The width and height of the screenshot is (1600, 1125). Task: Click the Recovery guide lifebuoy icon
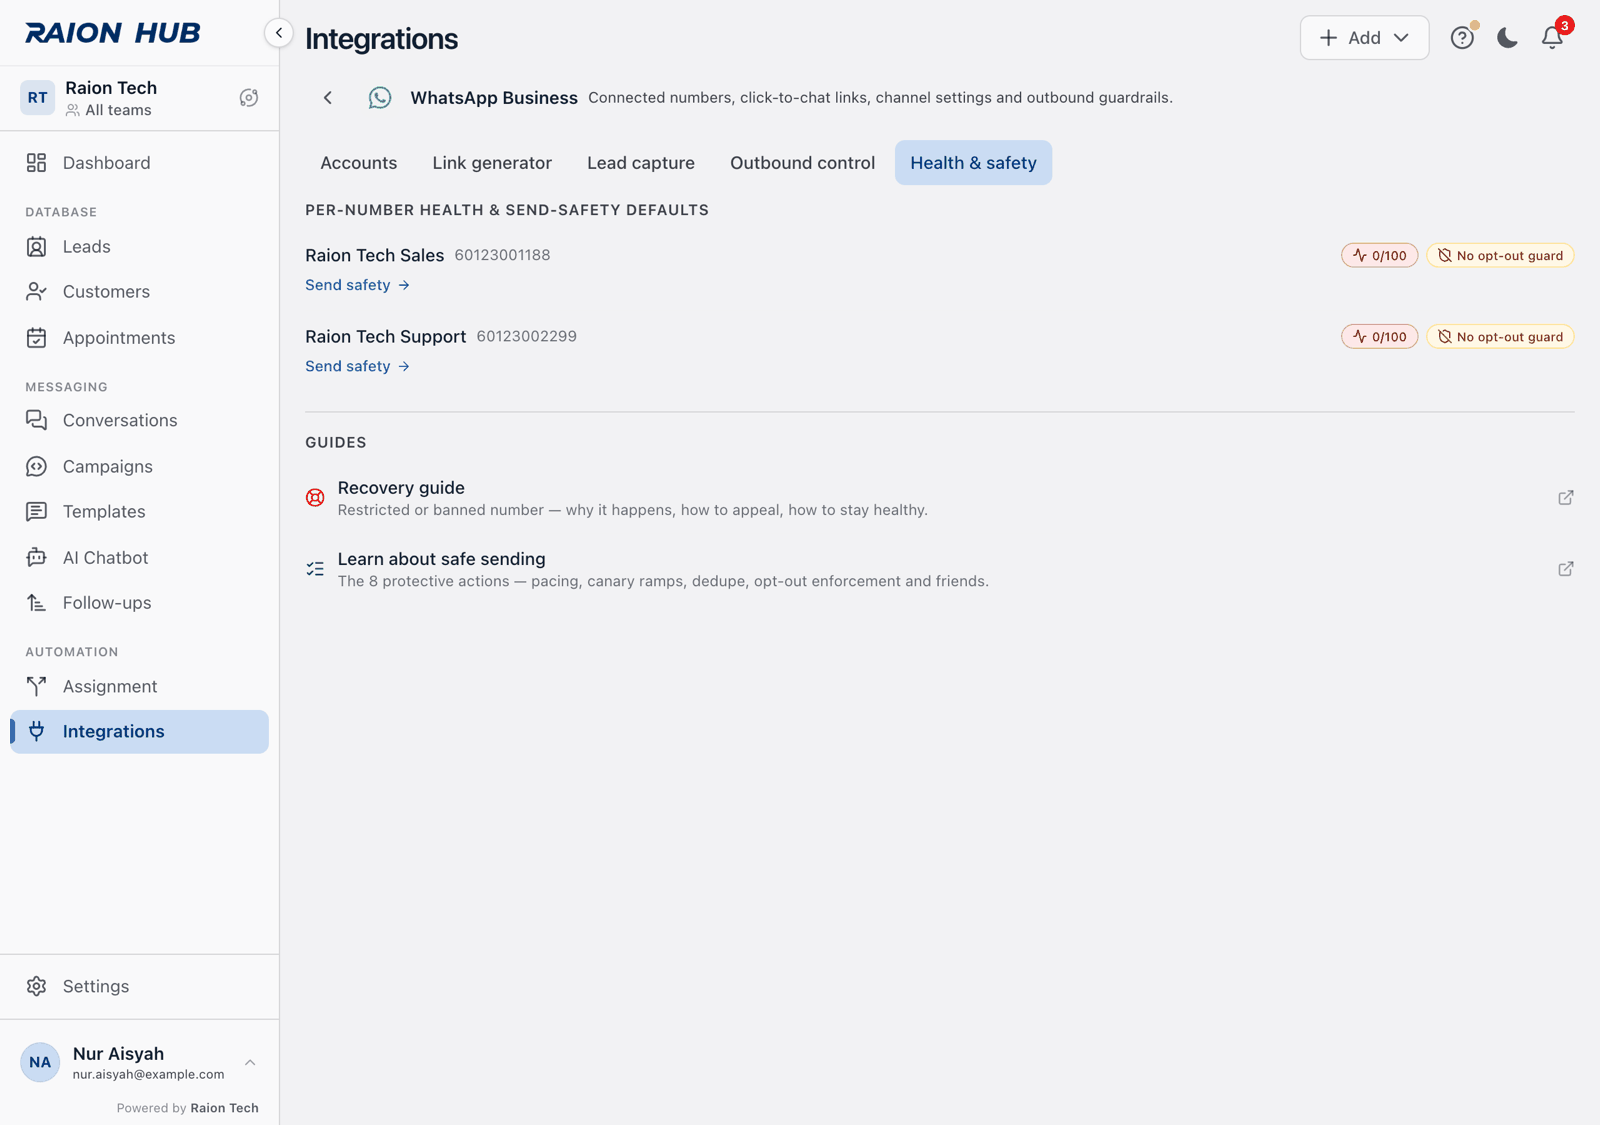coord(315,498)
